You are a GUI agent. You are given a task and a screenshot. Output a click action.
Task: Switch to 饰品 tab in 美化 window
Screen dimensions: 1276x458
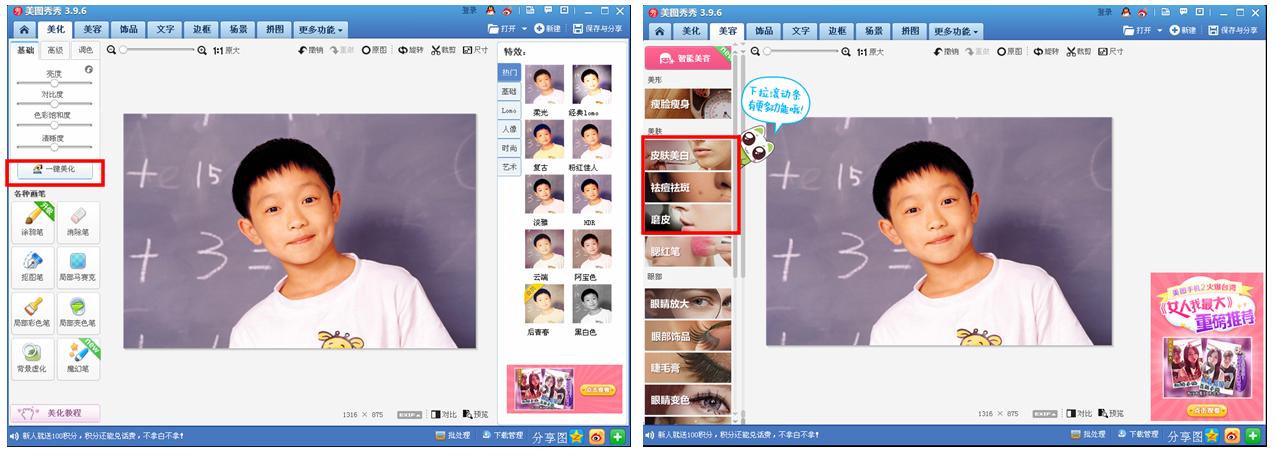pos(127,31)
